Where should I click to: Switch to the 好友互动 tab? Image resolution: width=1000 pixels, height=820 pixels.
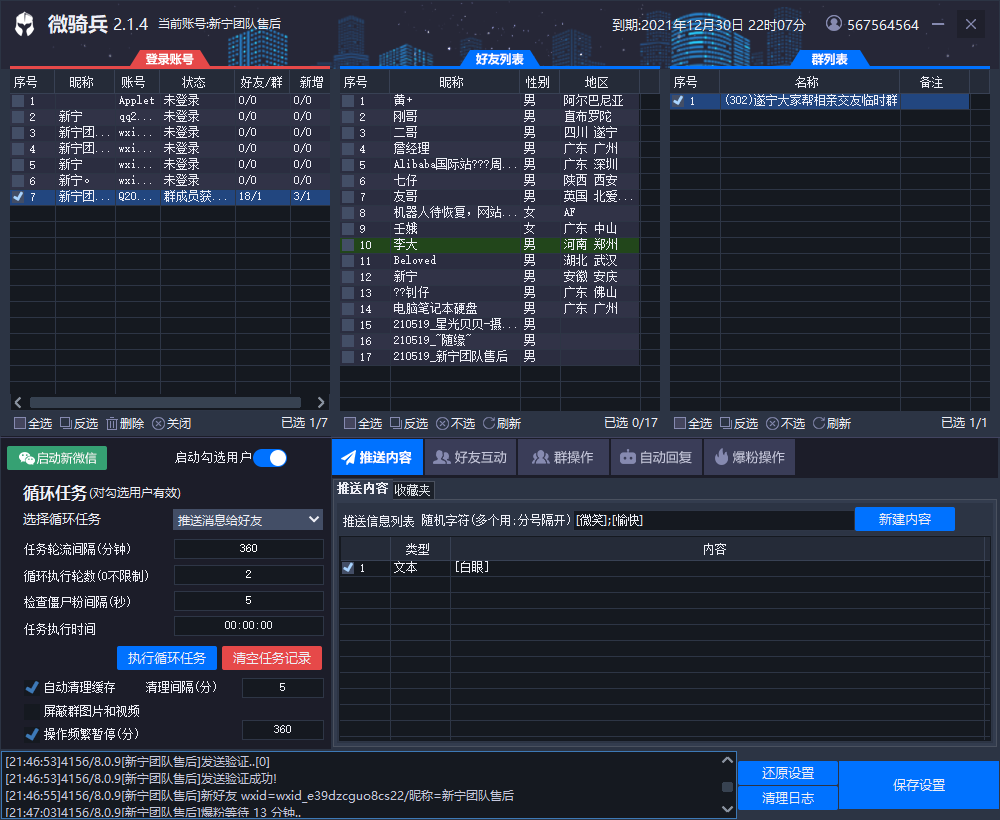coord(470,457)
